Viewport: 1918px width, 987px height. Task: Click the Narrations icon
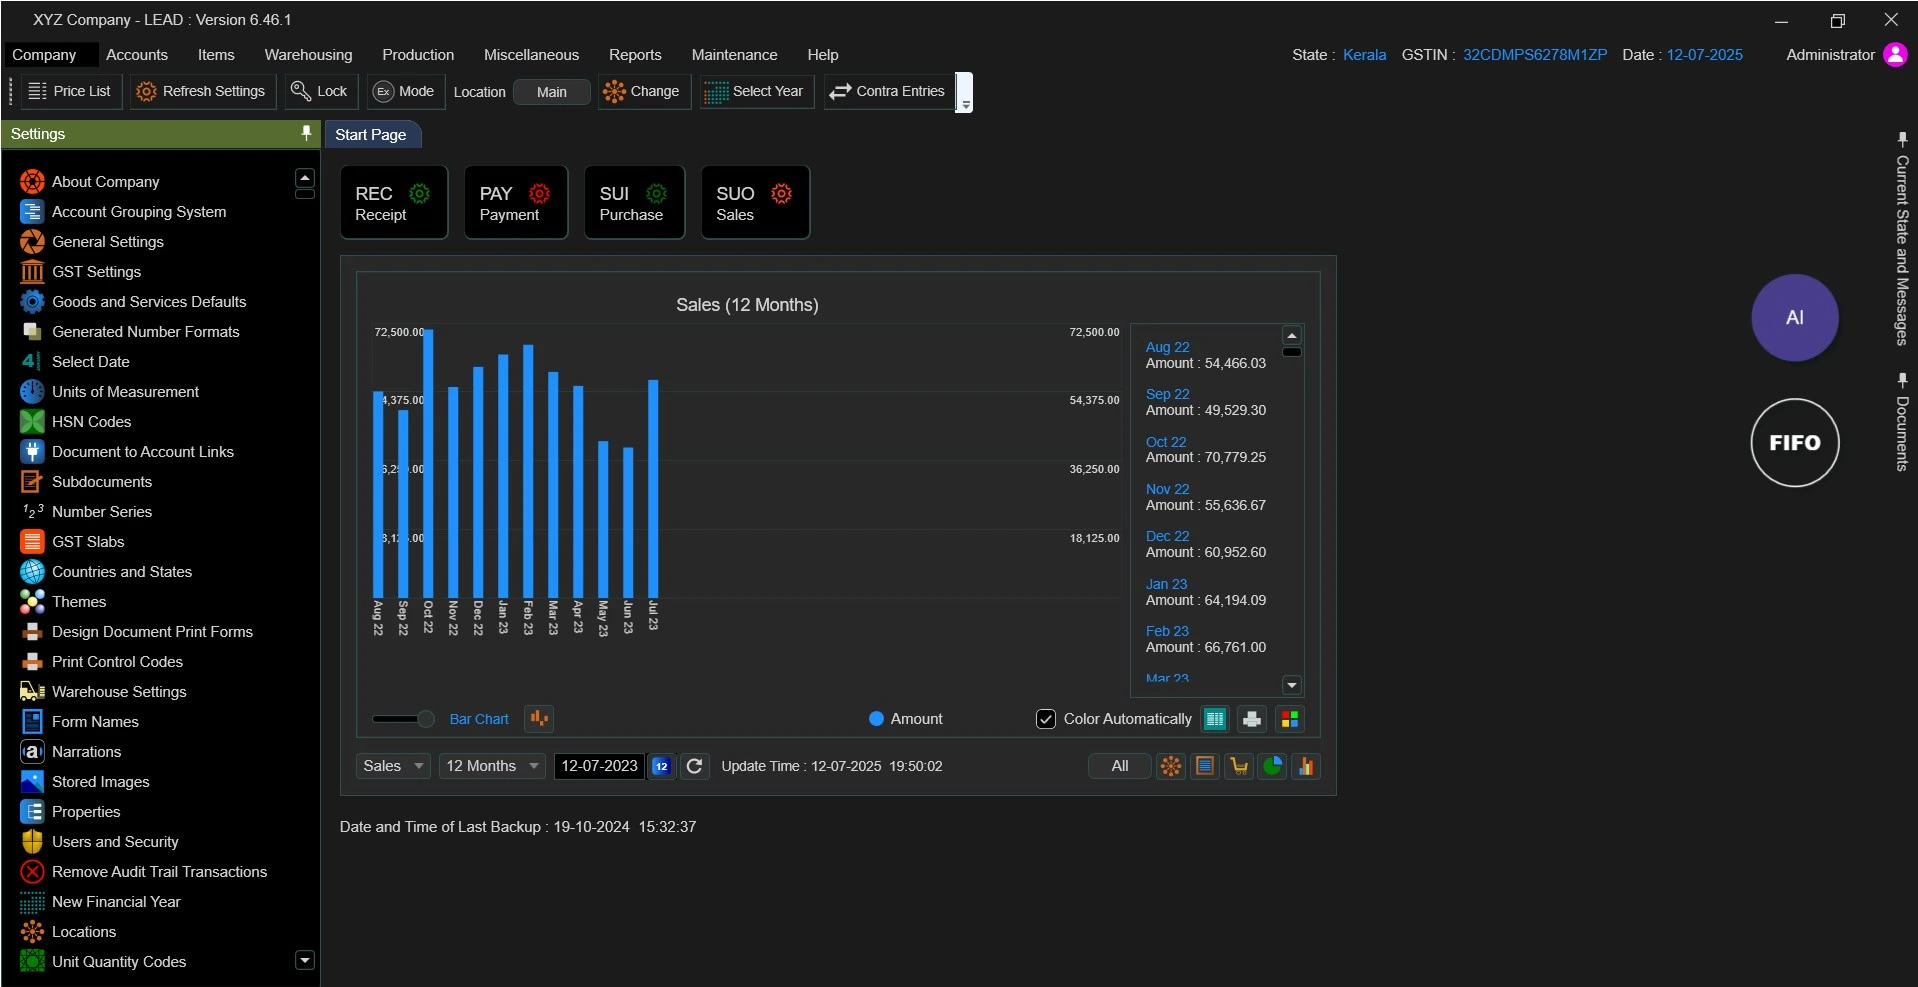click(33, 752)
